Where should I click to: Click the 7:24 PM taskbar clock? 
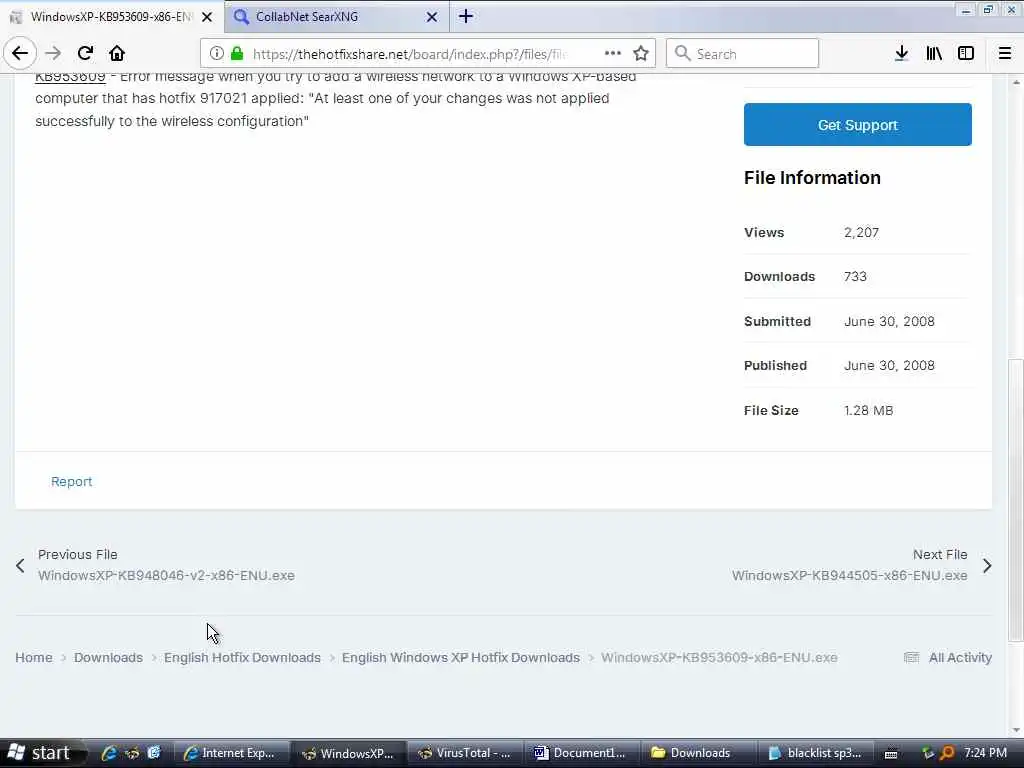pyautogui.click(x=985, y=753)
